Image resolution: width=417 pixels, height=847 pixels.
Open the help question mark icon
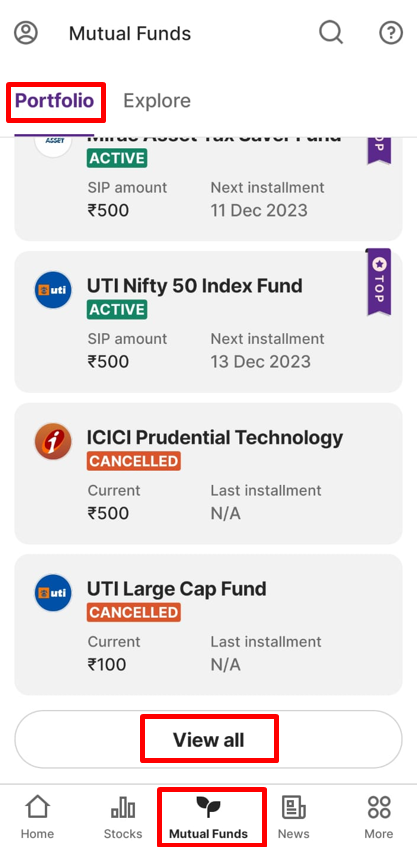391,33
